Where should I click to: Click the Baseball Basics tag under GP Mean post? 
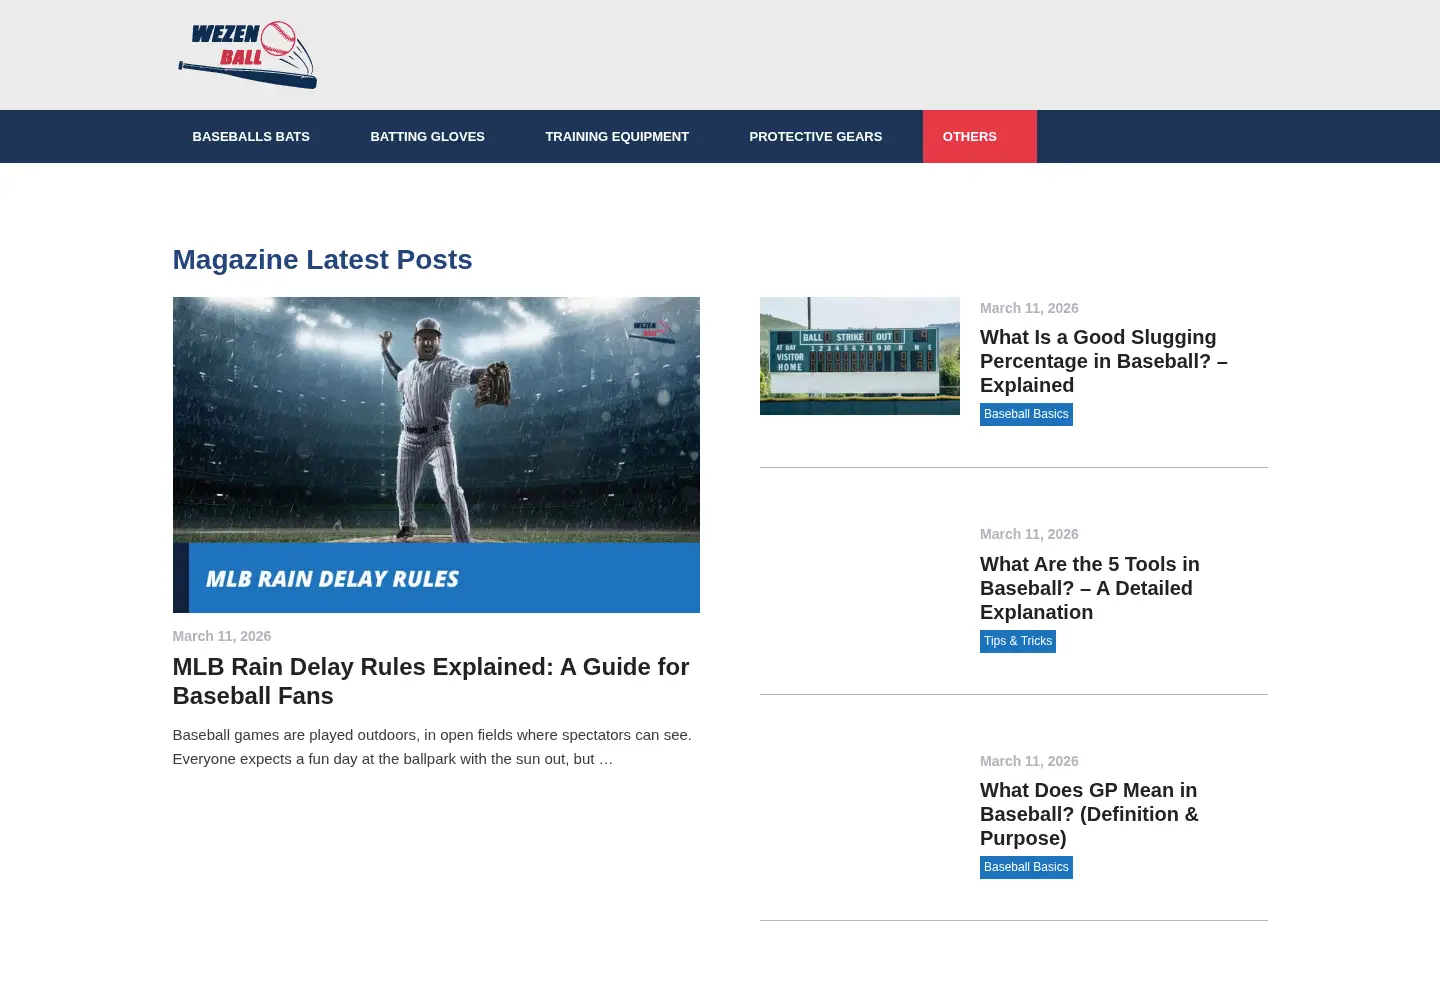(1026, 867)
